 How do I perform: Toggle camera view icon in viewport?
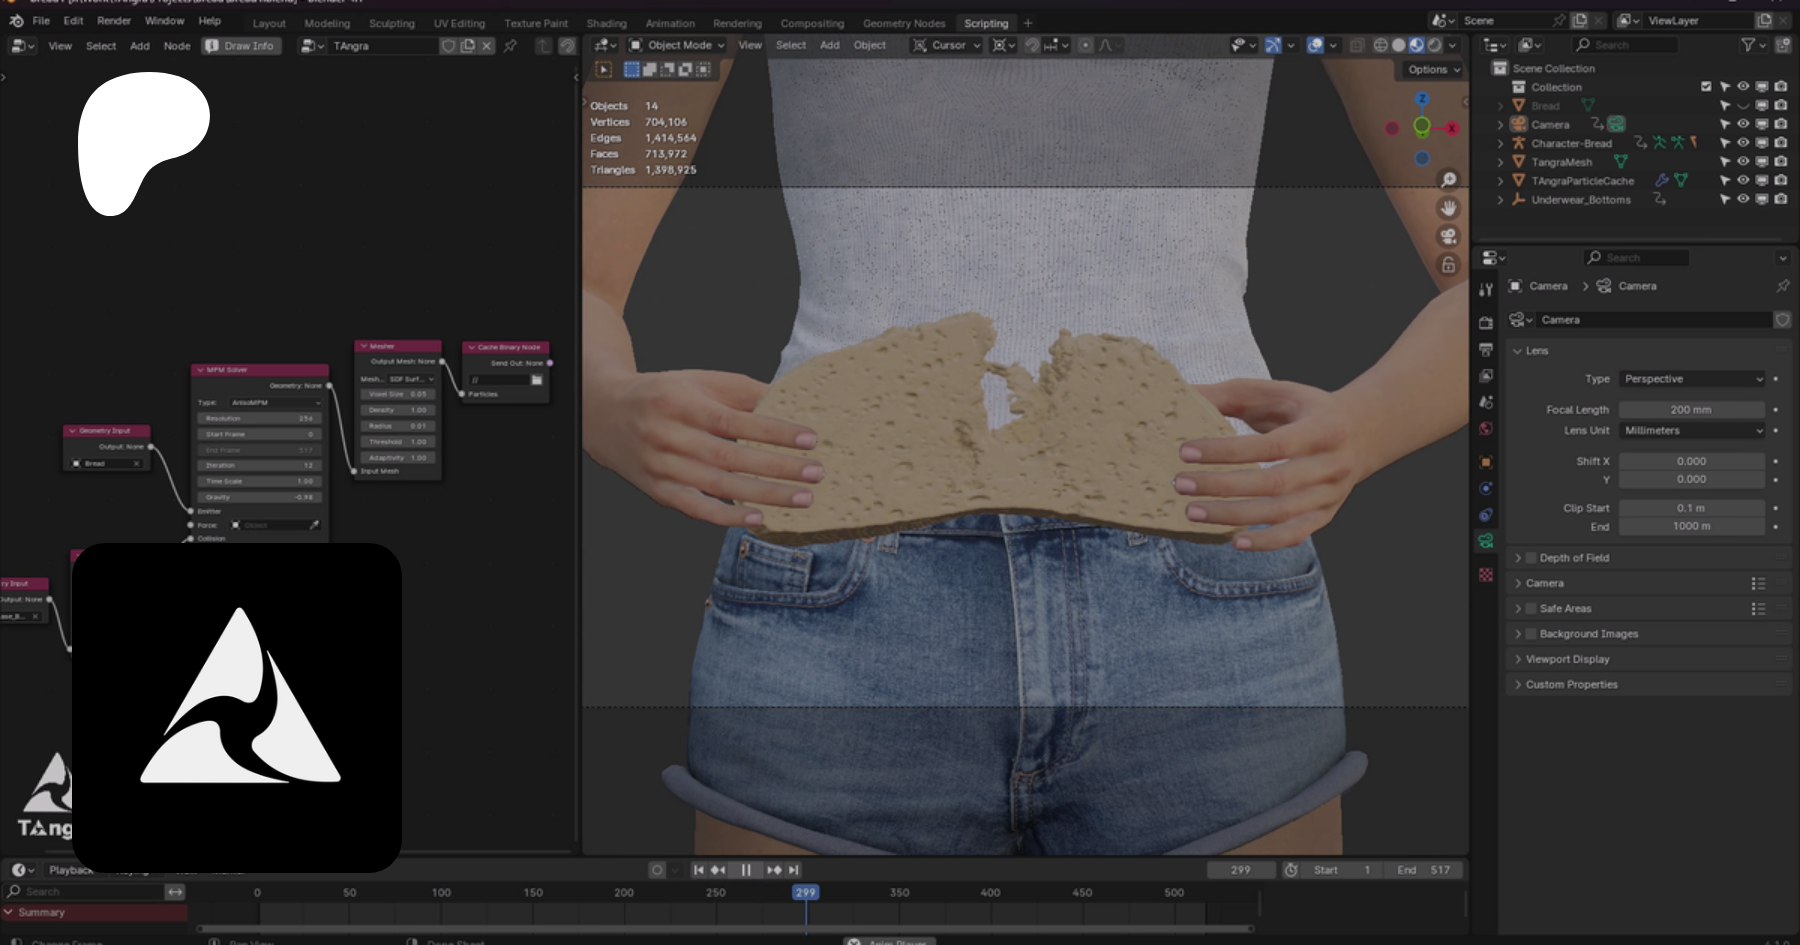1448,236
